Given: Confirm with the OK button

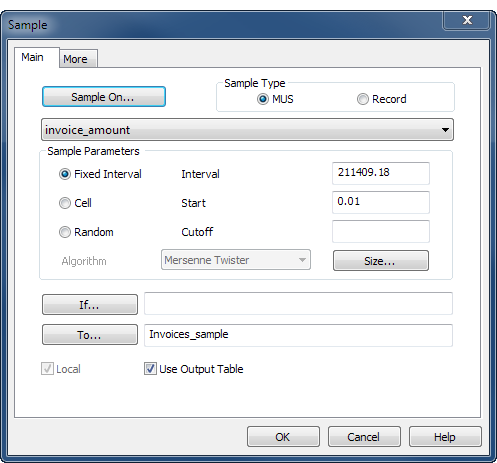Looking at the screenshot, I should point(283,437).
